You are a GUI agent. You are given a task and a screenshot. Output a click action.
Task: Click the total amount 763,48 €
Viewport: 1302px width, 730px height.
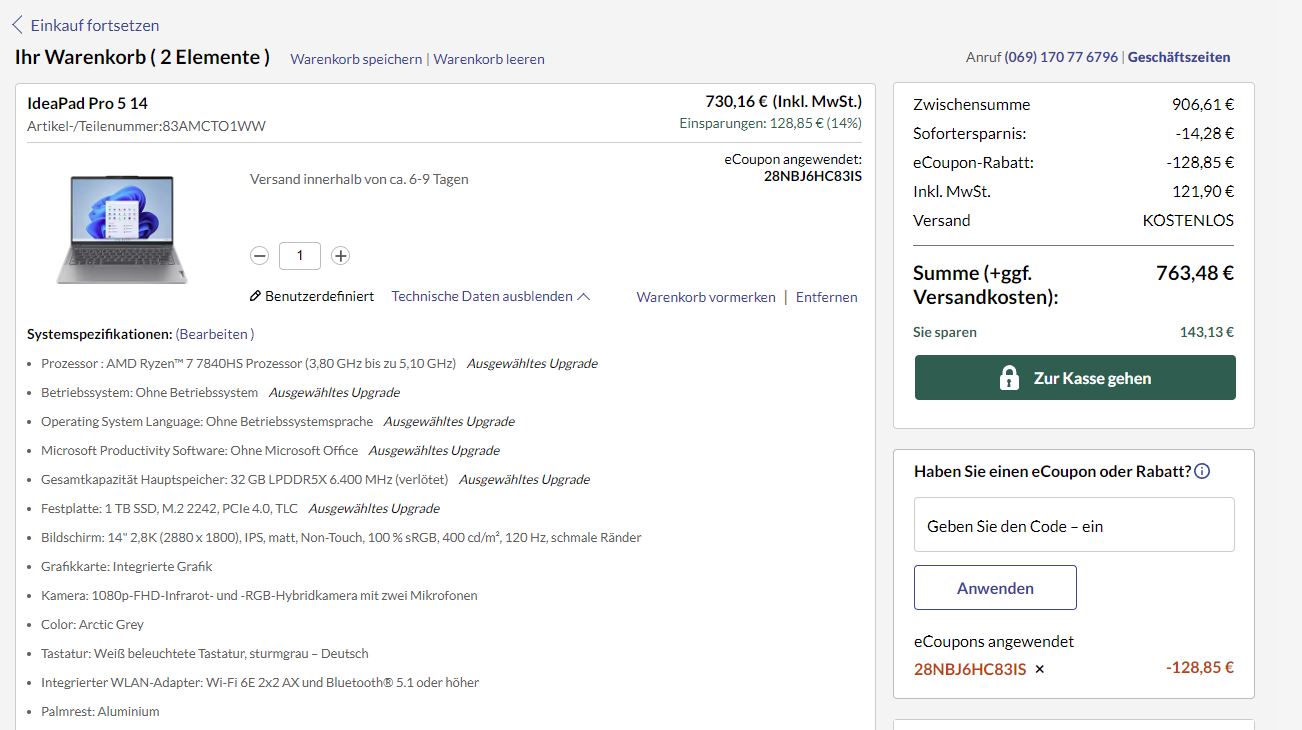click(x=1195, y=273)
